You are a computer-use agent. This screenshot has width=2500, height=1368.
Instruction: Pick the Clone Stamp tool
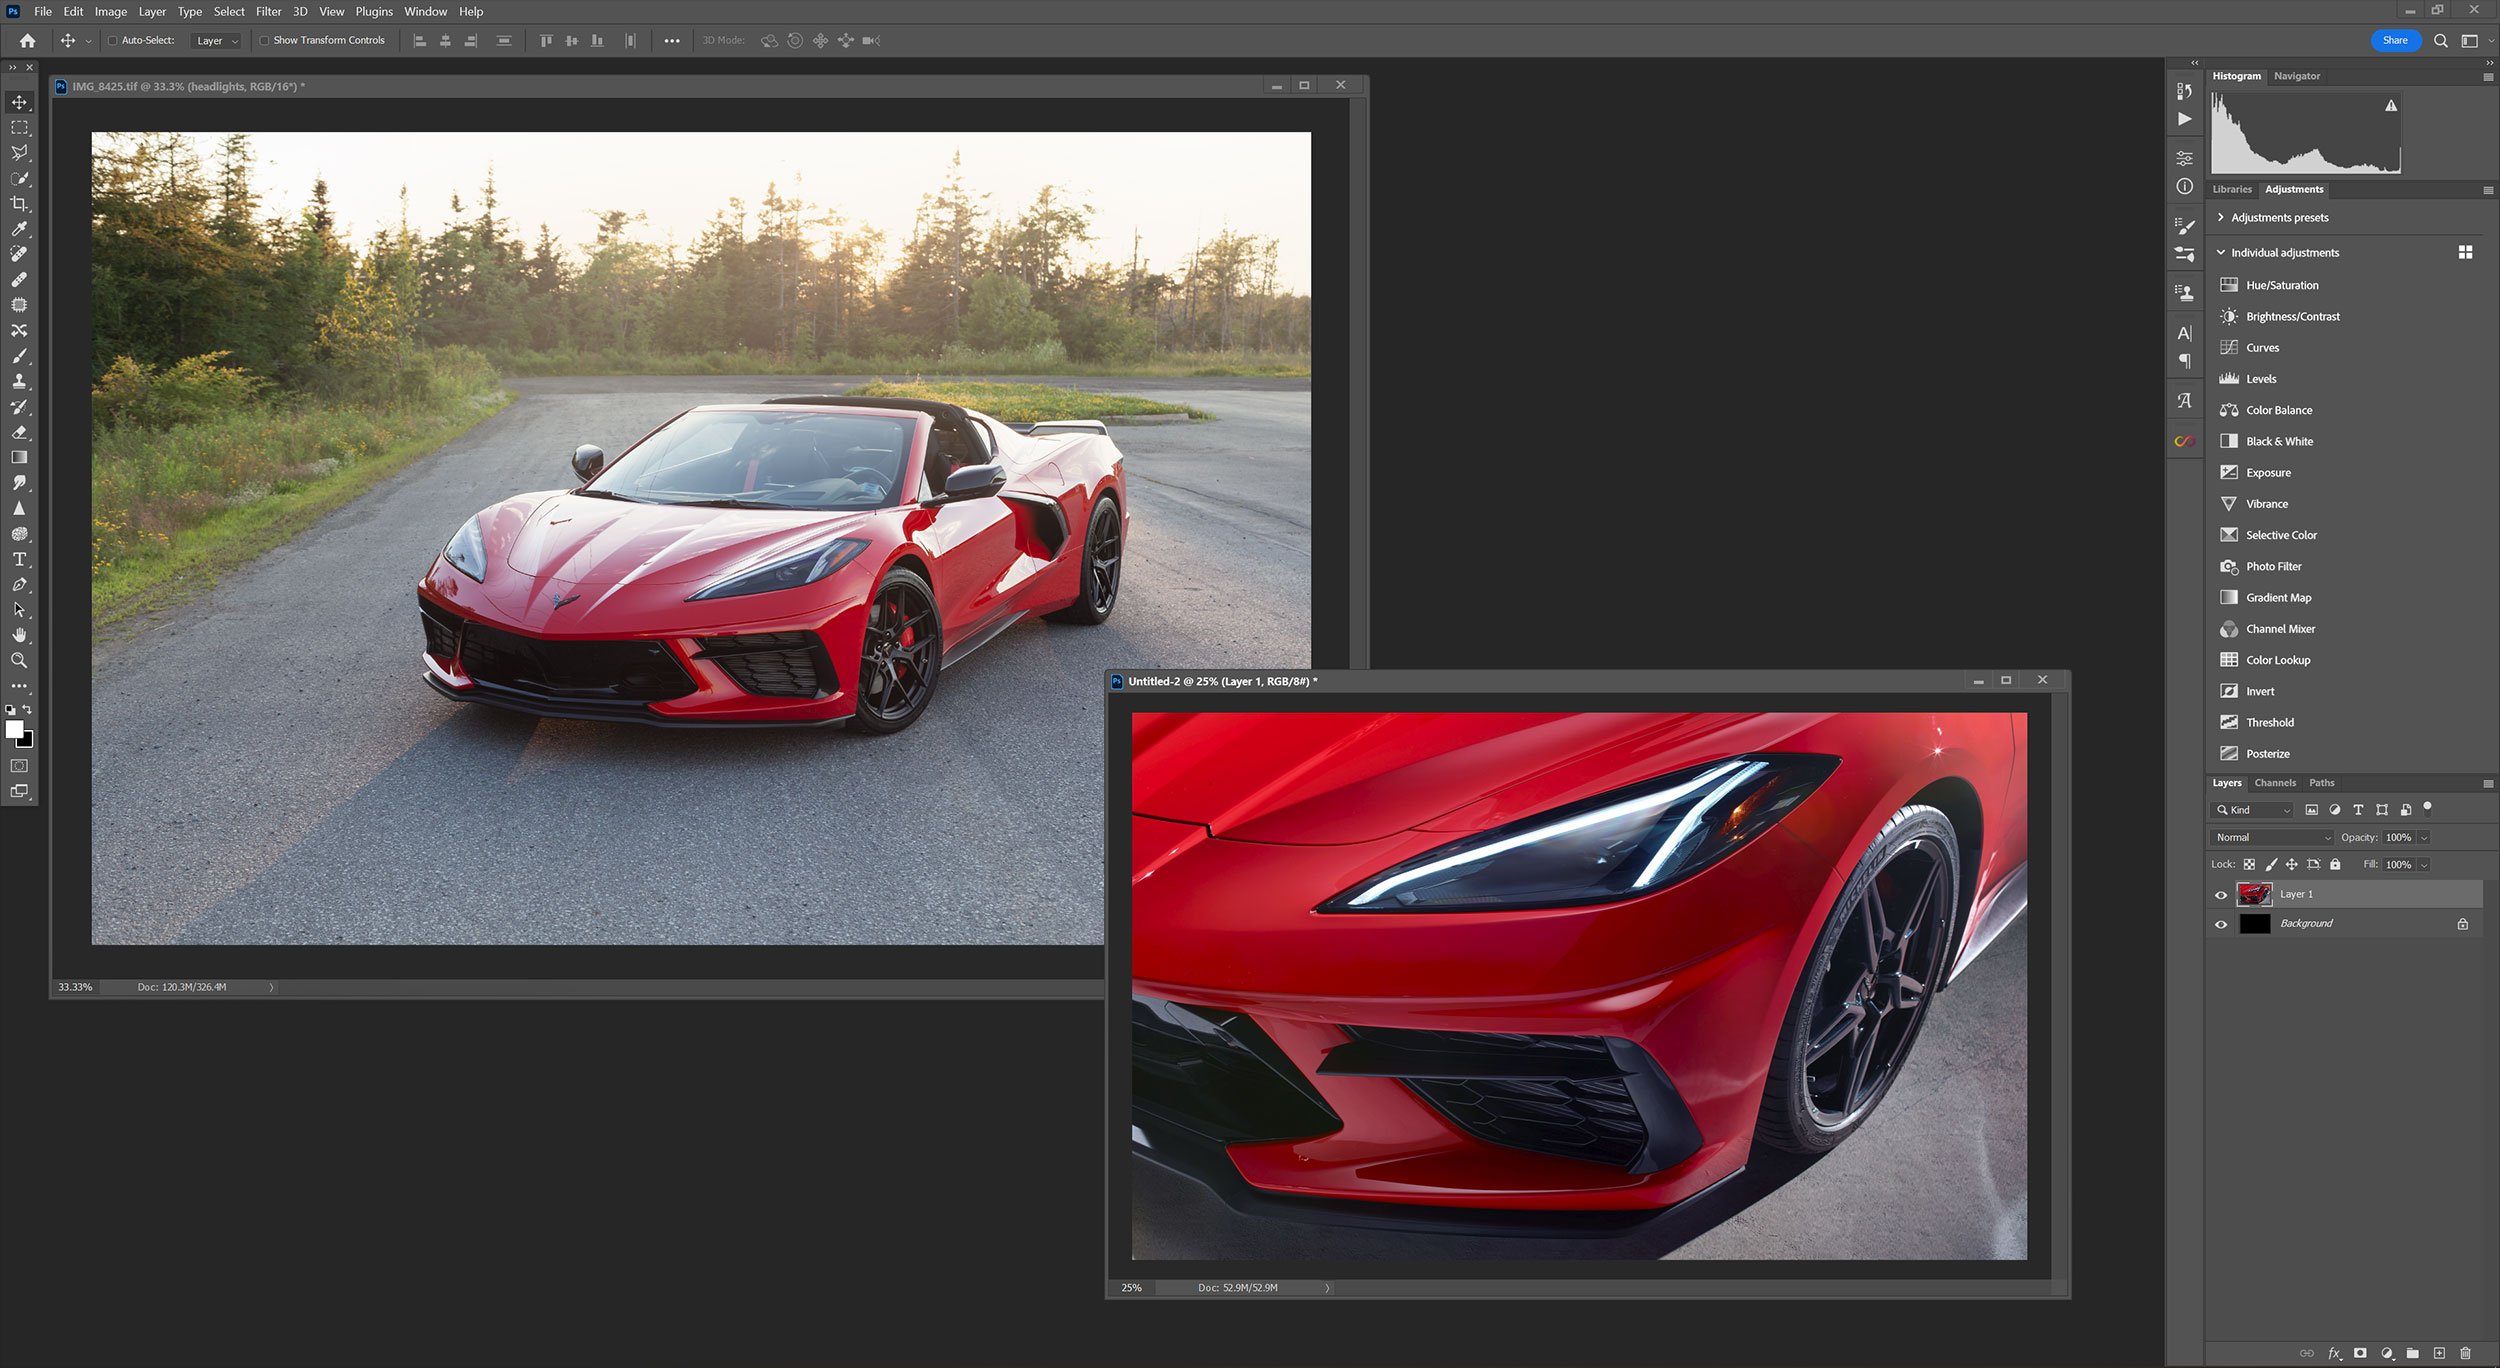point(19,381)
